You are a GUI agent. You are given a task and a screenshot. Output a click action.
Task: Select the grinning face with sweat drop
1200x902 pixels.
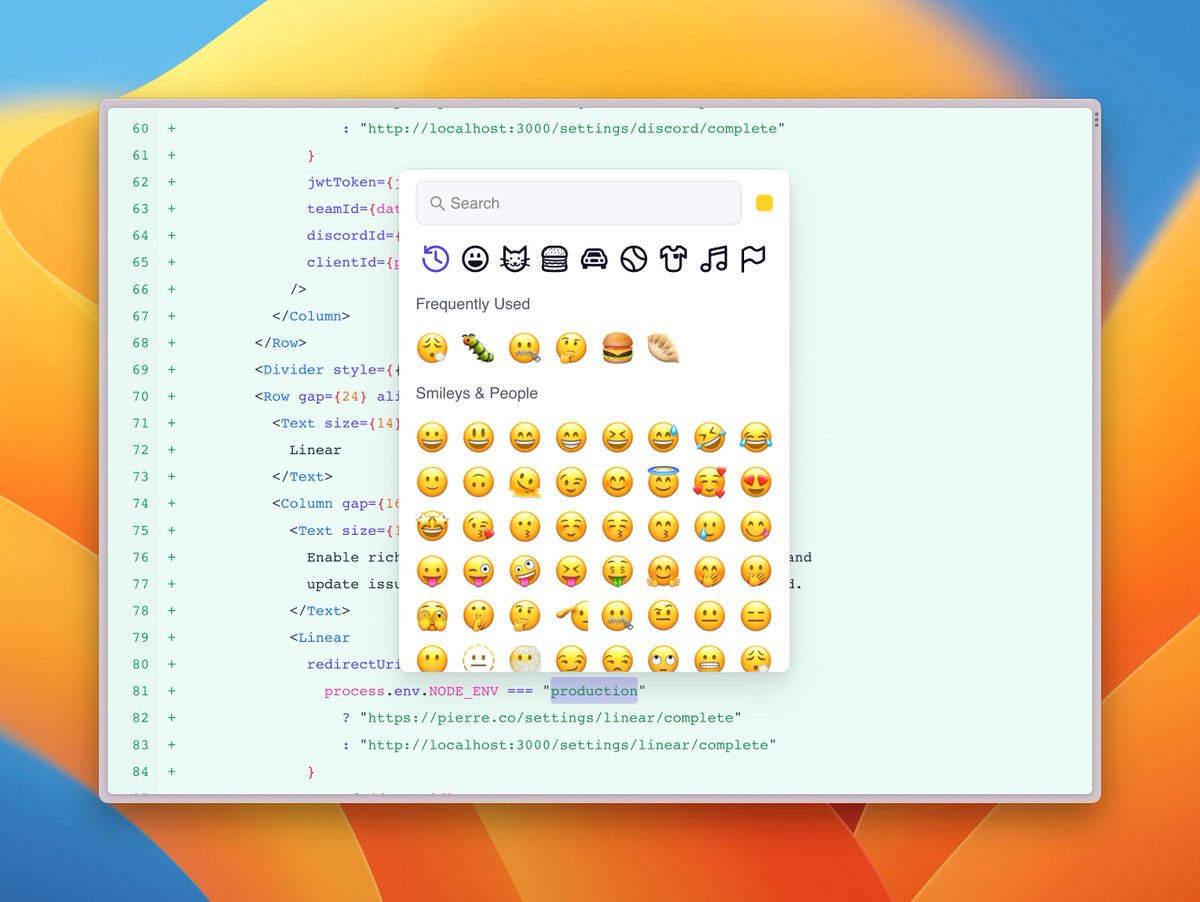tap(663, 437)
